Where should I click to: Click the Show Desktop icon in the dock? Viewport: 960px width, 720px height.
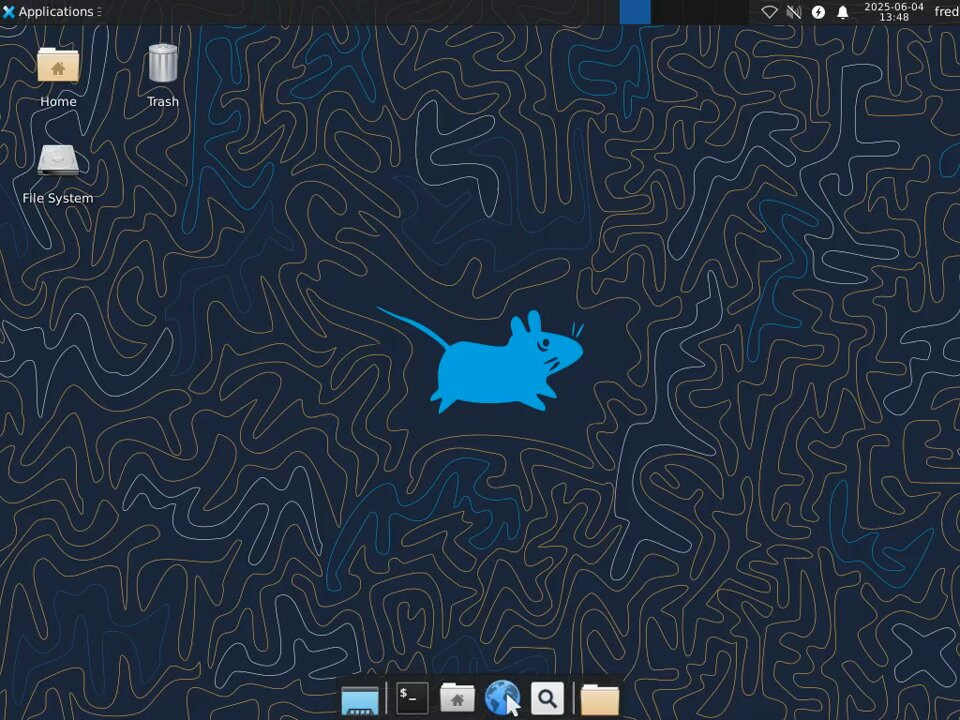[360, 699]
